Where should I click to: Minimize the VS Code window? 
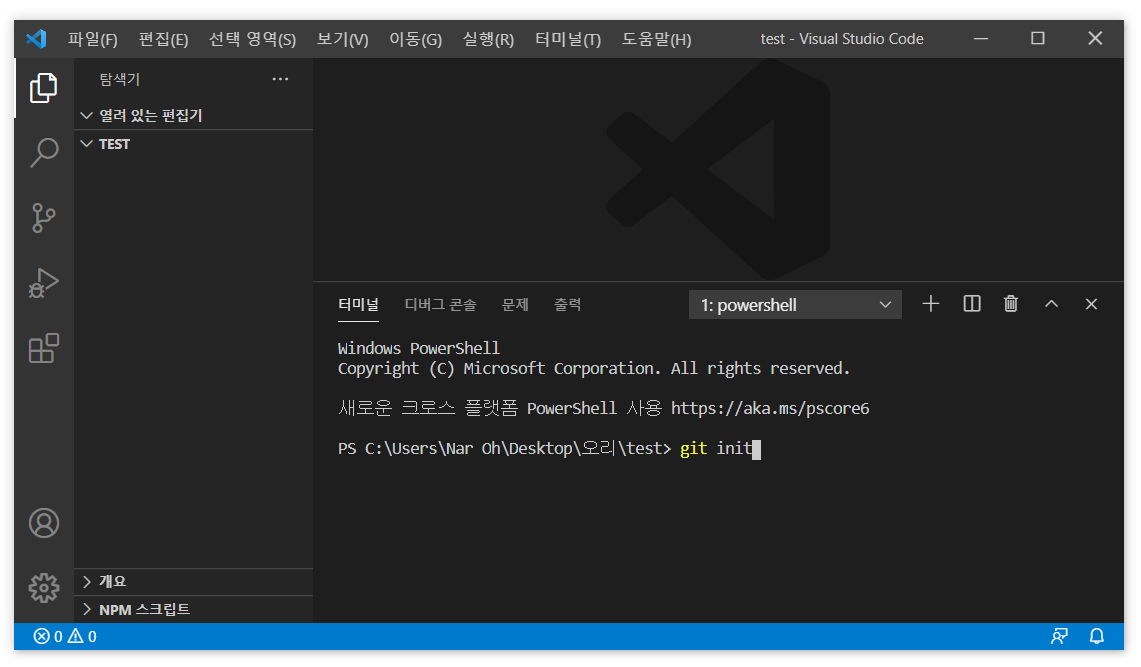coord(981,39)
